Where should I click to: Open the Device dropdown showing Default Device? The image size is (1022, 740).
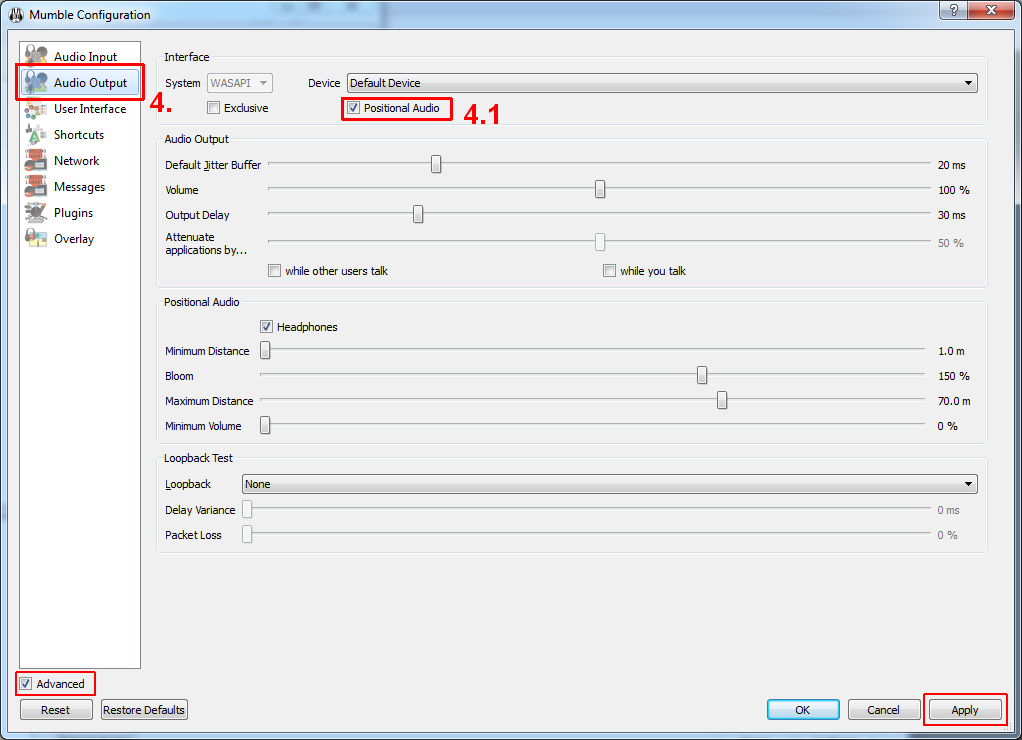coord(662,83)
